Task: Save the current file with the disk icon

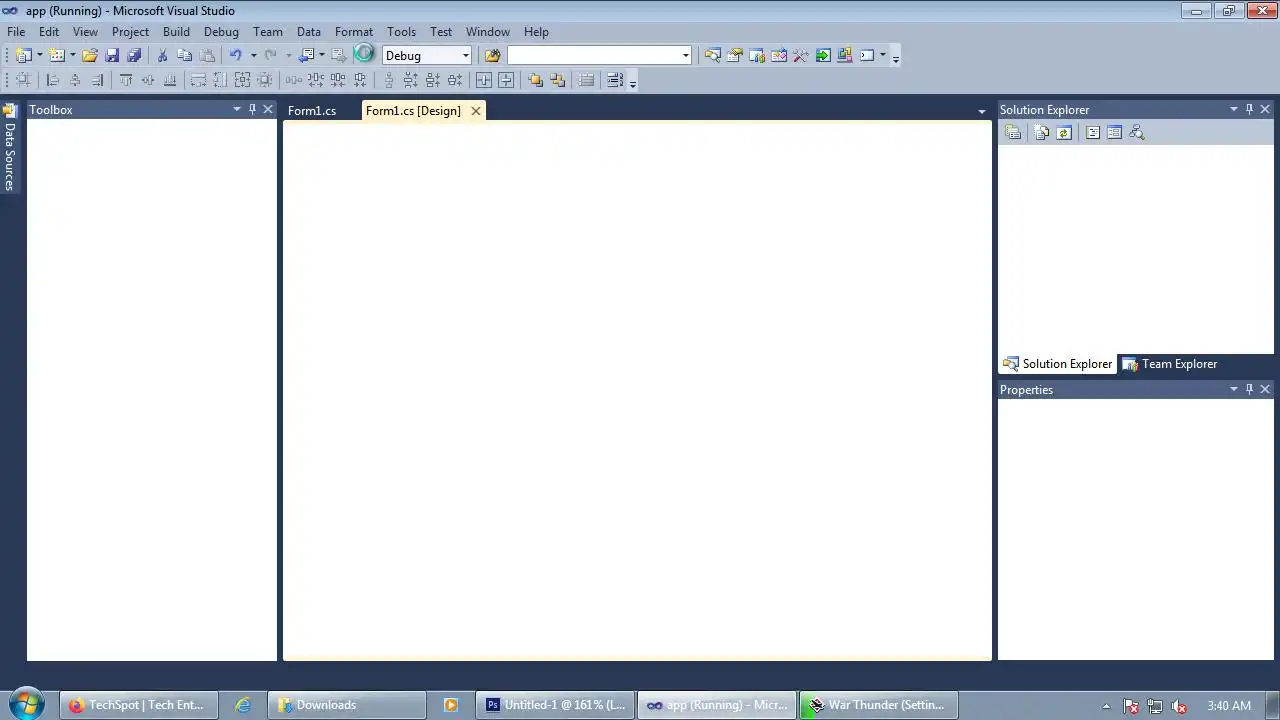Action: click(x=112, y=56)
